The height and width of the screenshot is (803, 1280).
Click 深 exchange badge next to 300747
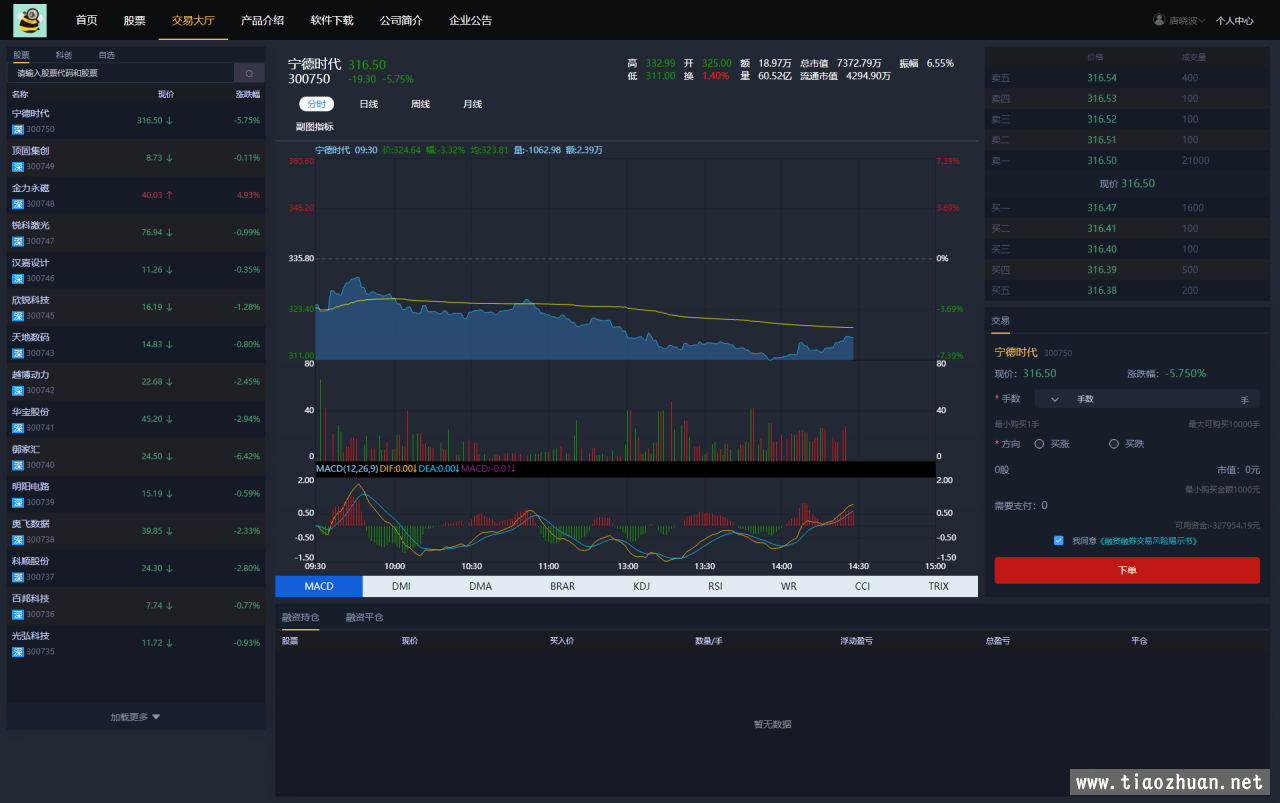coord(17,241)
